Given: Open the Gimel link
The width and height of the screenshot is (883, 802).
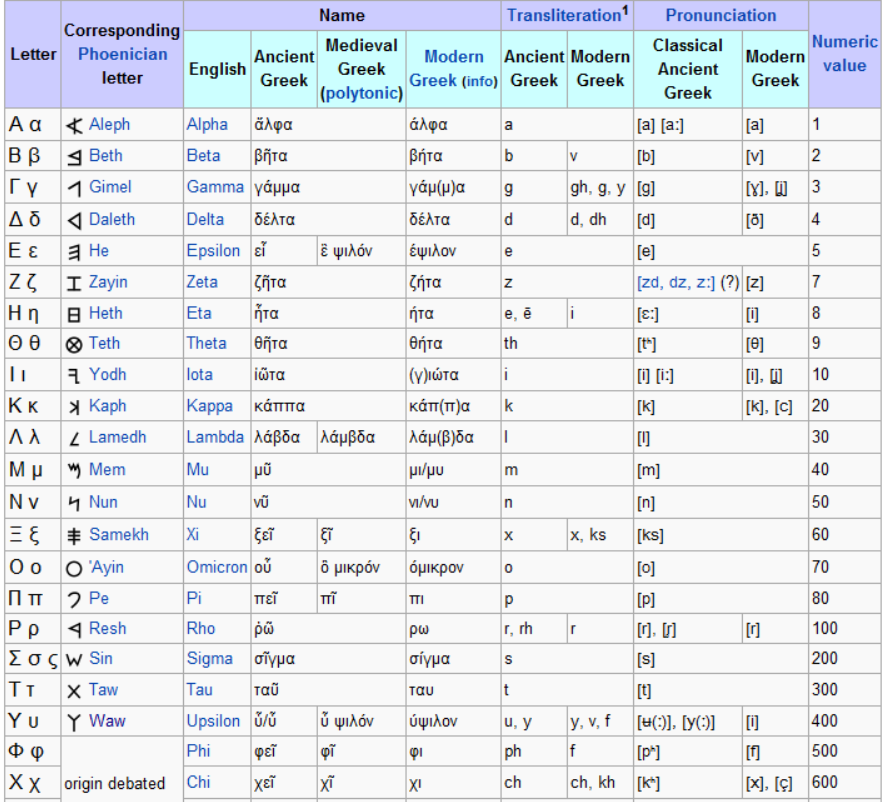Looking at the screenshot, I should click(110, 187).
